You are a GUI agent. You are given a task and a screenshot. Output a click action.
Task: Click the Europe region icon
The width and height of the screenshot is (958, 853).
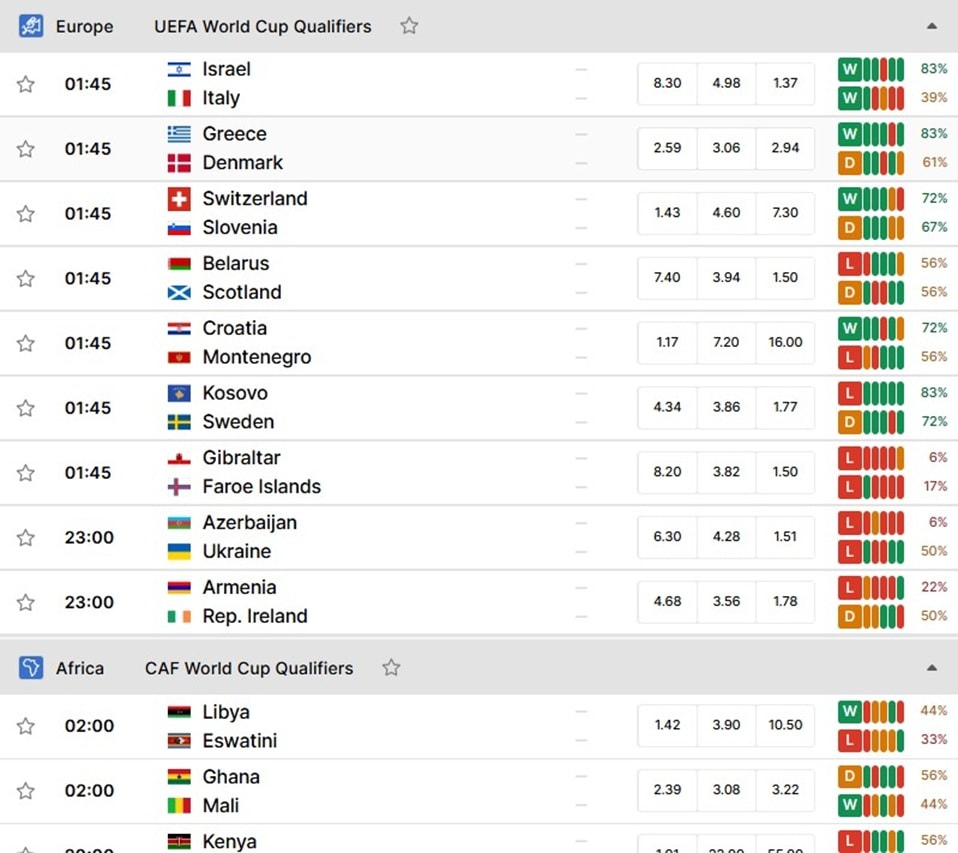click(31, 26)
